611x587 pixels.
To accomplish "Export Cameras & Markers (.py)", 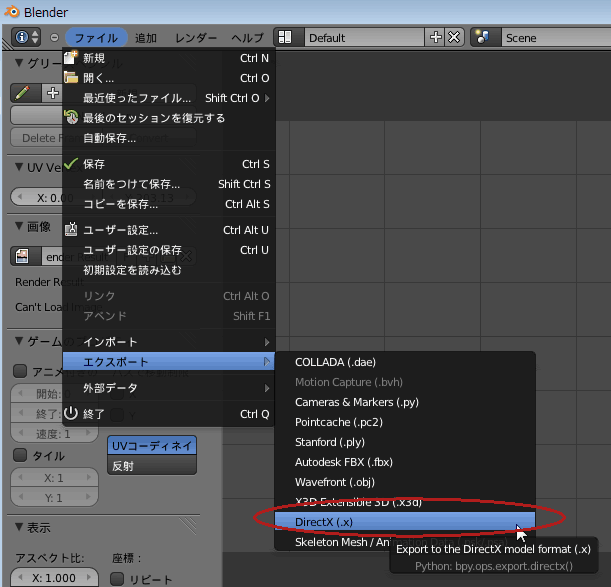I will click(405, 402).
